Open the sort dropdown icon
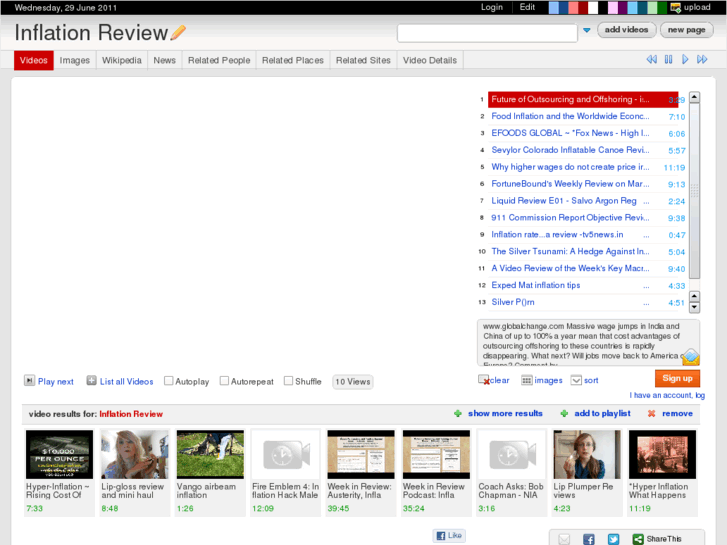The width and height of the screenshot is (727, 545). [576, 380]
